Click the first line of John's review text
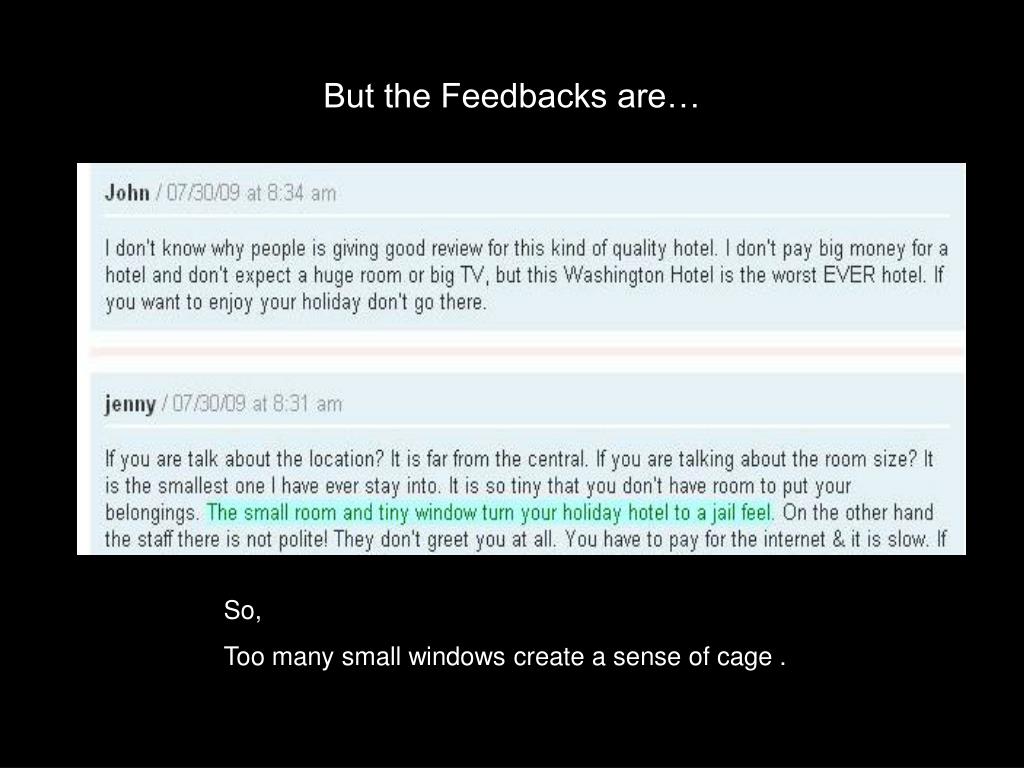This screenshot has height=768, width=1024. 526,248
